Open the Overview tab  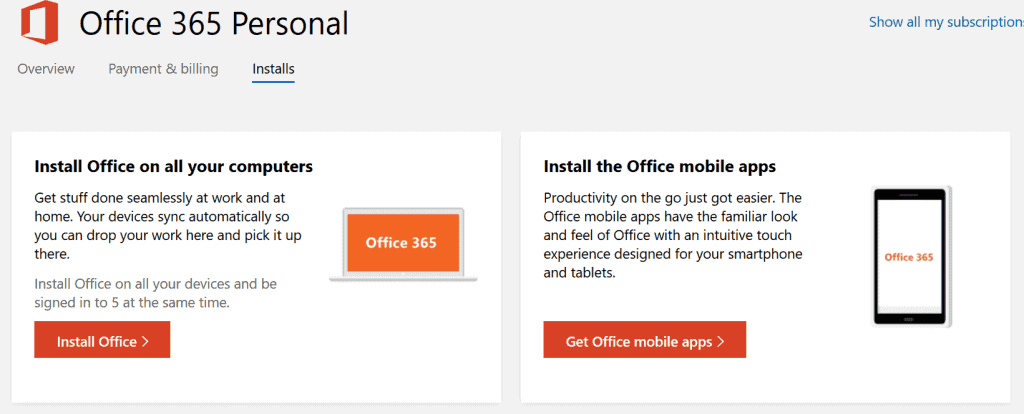click(46, 69)
